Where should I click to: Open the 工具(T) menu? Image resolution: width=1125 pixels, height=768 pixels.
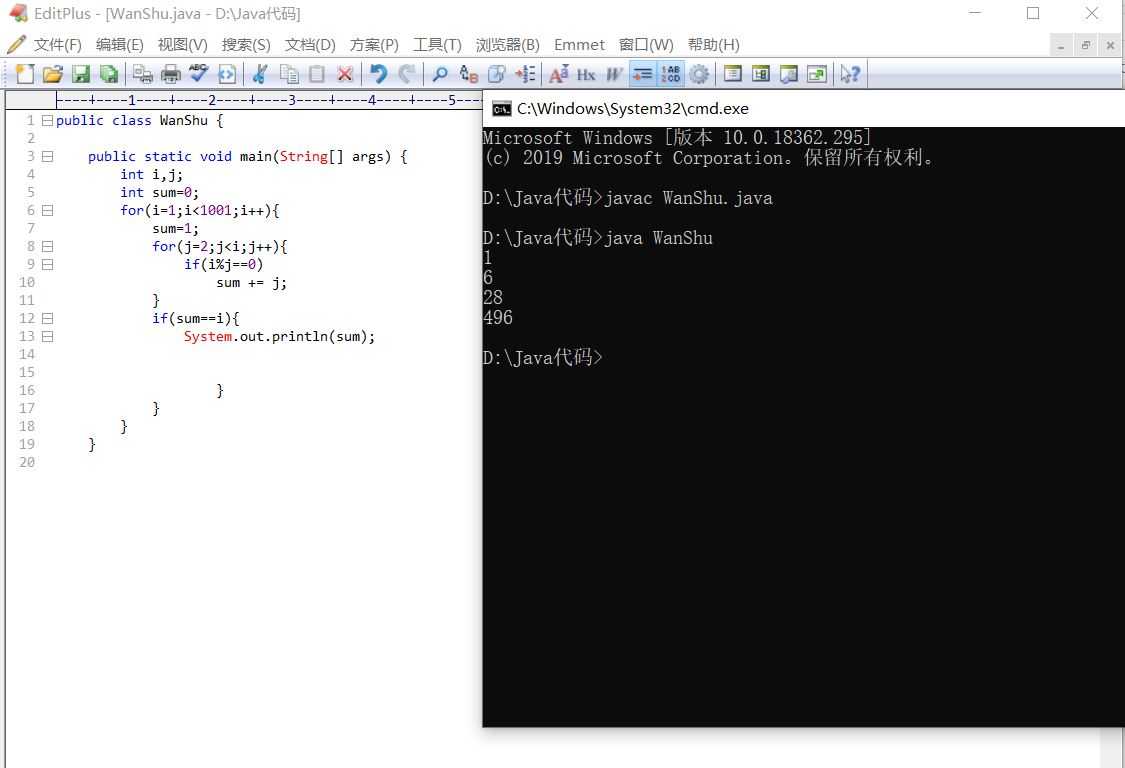click(437, 45)
